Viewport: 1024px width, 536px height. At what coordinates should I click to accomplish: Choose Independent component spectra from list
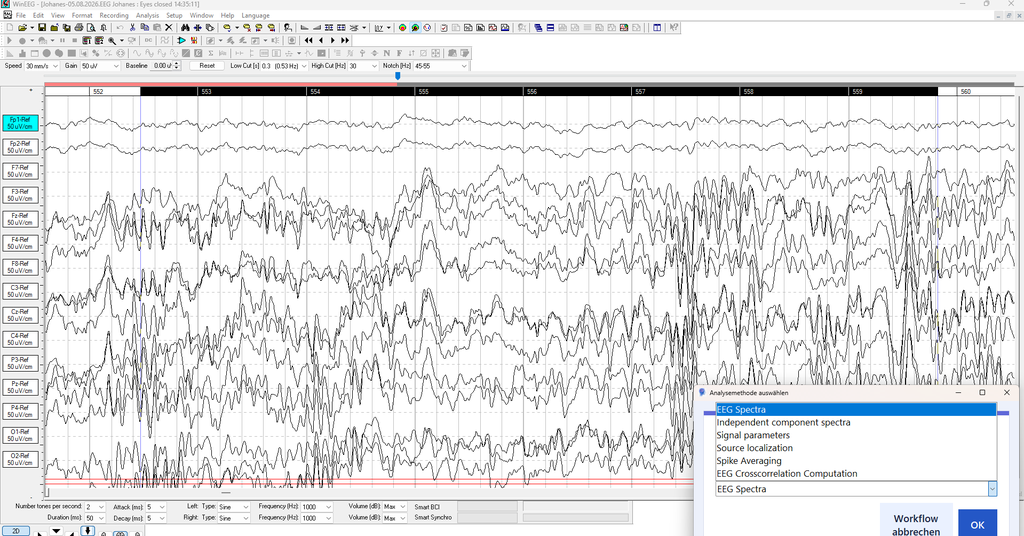click(x=783, y=422)
